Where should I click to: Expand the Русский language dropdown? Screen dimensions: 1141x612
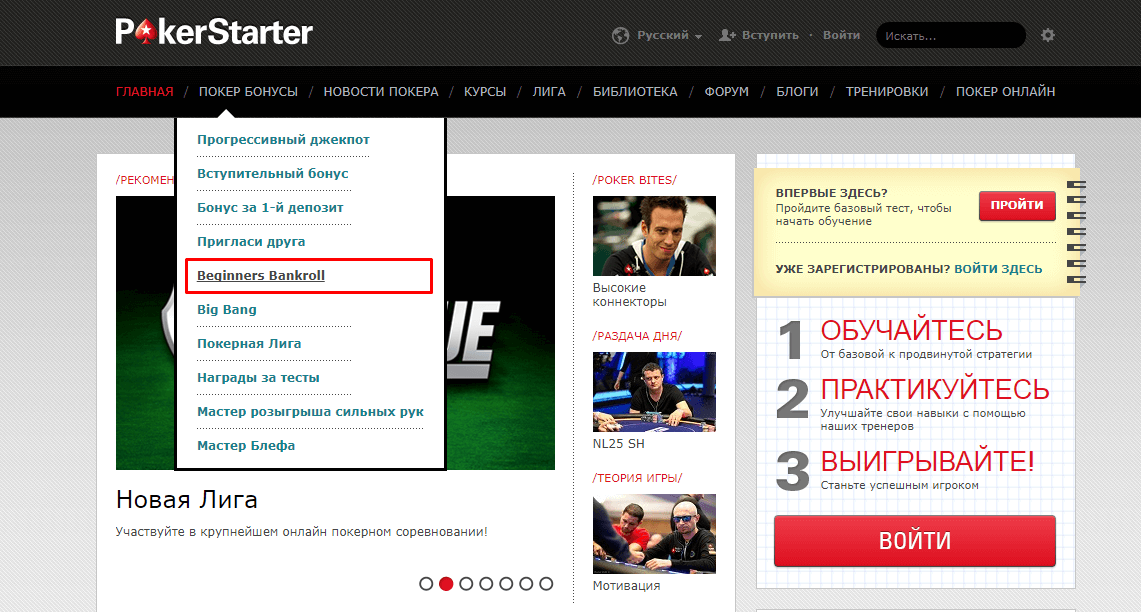[x=669, y=35]
